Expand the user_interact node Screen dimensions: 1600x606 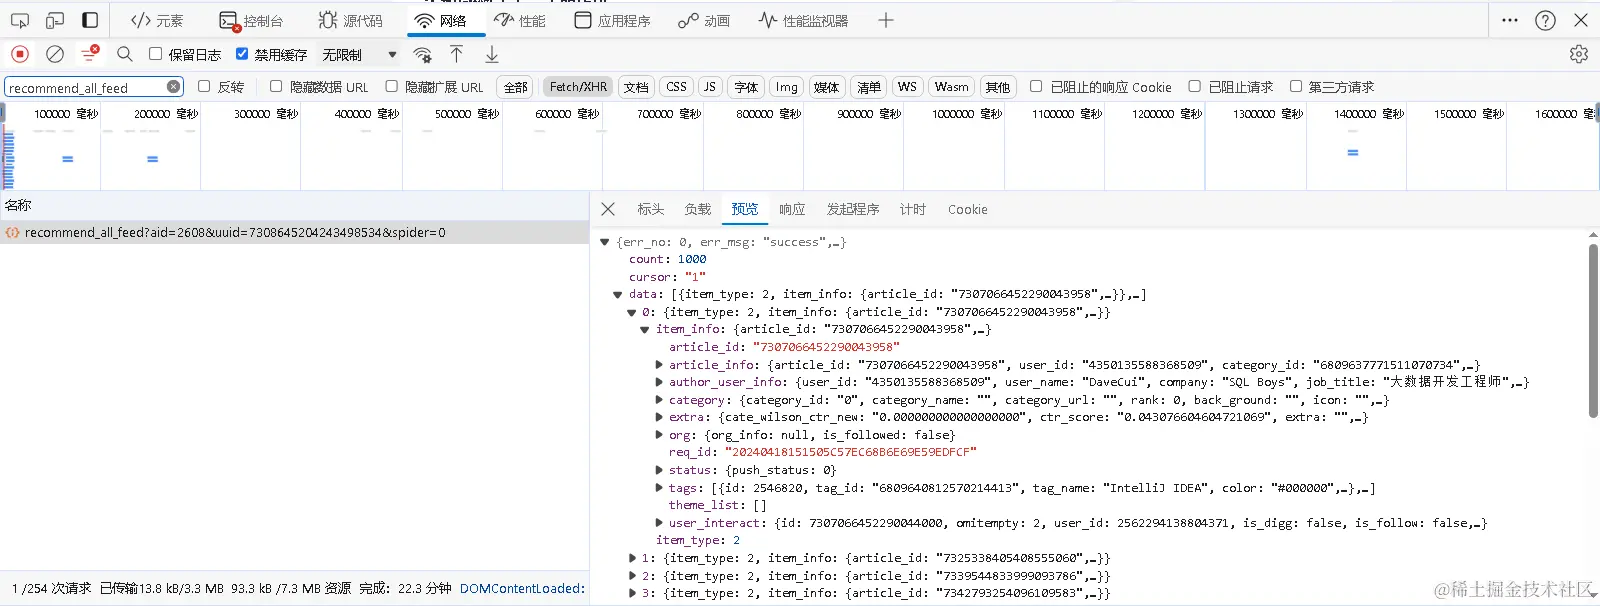coord(659,523)
